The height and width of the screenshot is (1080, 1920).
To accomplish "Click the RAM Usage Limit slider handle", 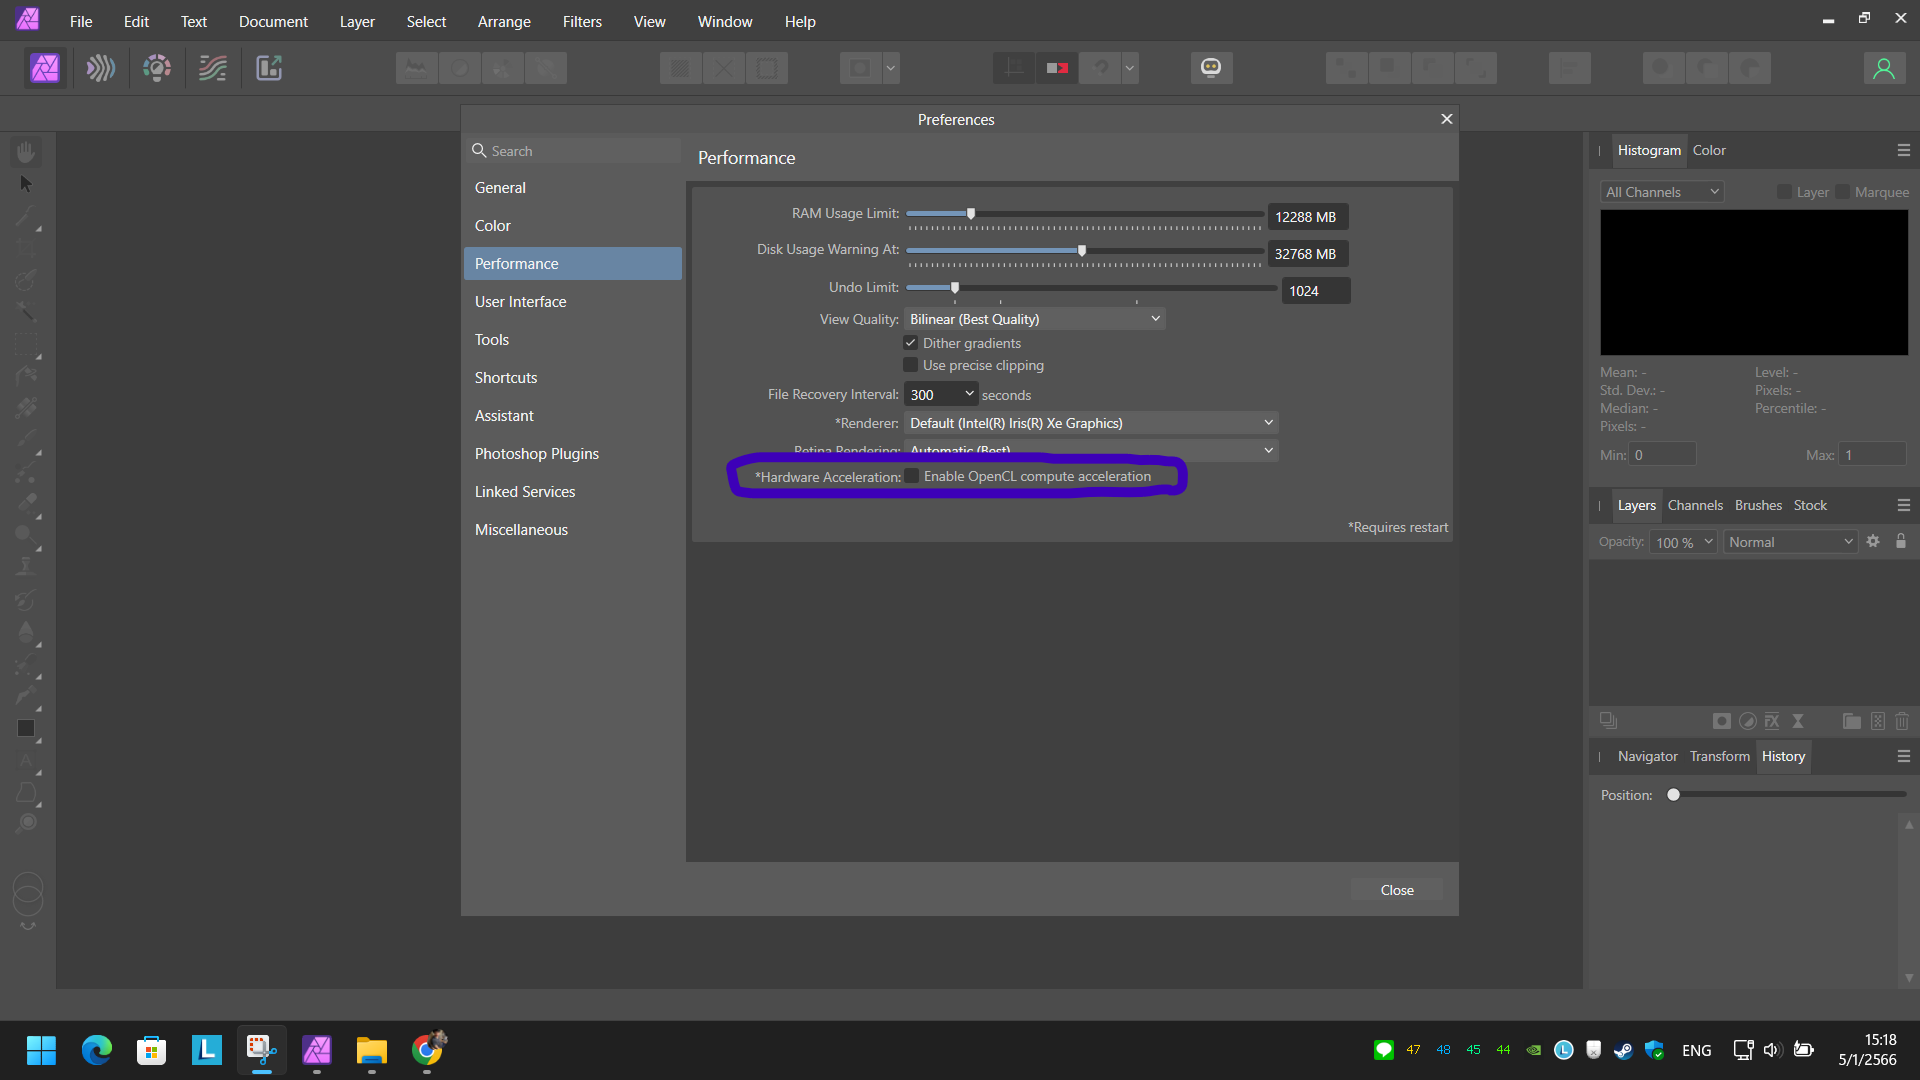I will point(971,214).
